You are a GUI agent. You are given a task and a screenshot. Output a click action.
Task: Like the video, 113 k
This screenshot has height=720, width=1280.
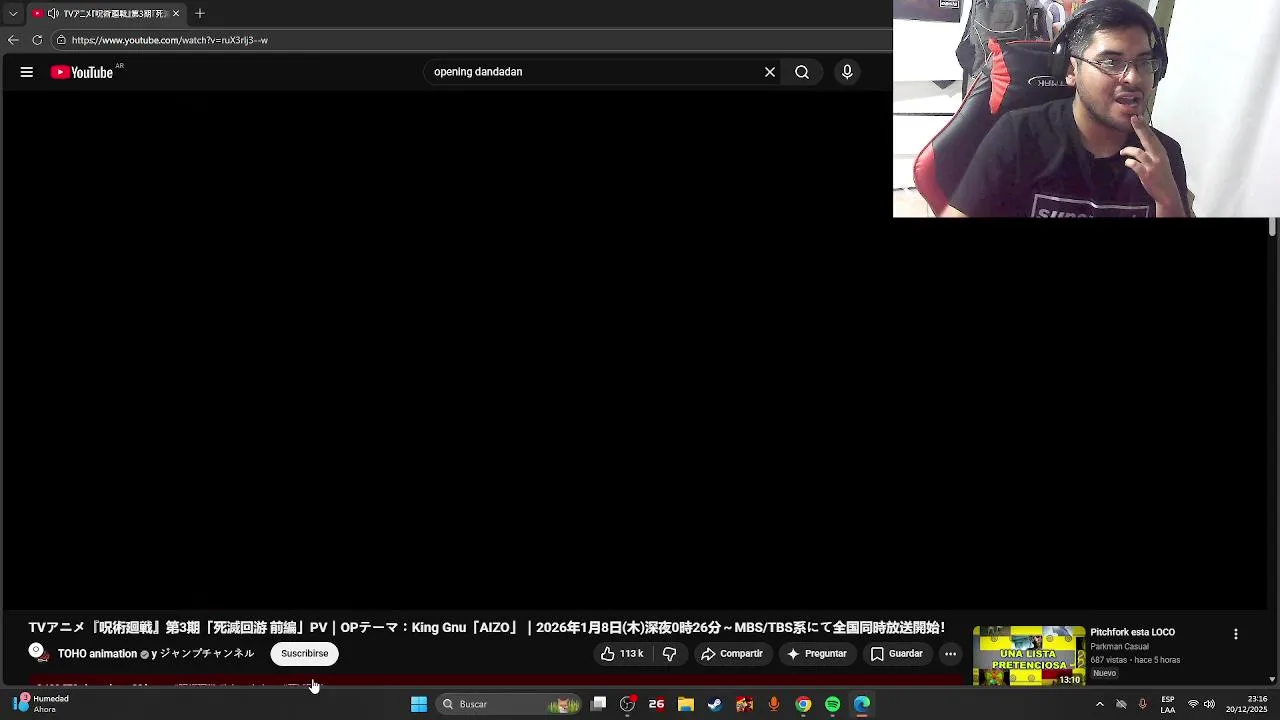tap(622, 654)
